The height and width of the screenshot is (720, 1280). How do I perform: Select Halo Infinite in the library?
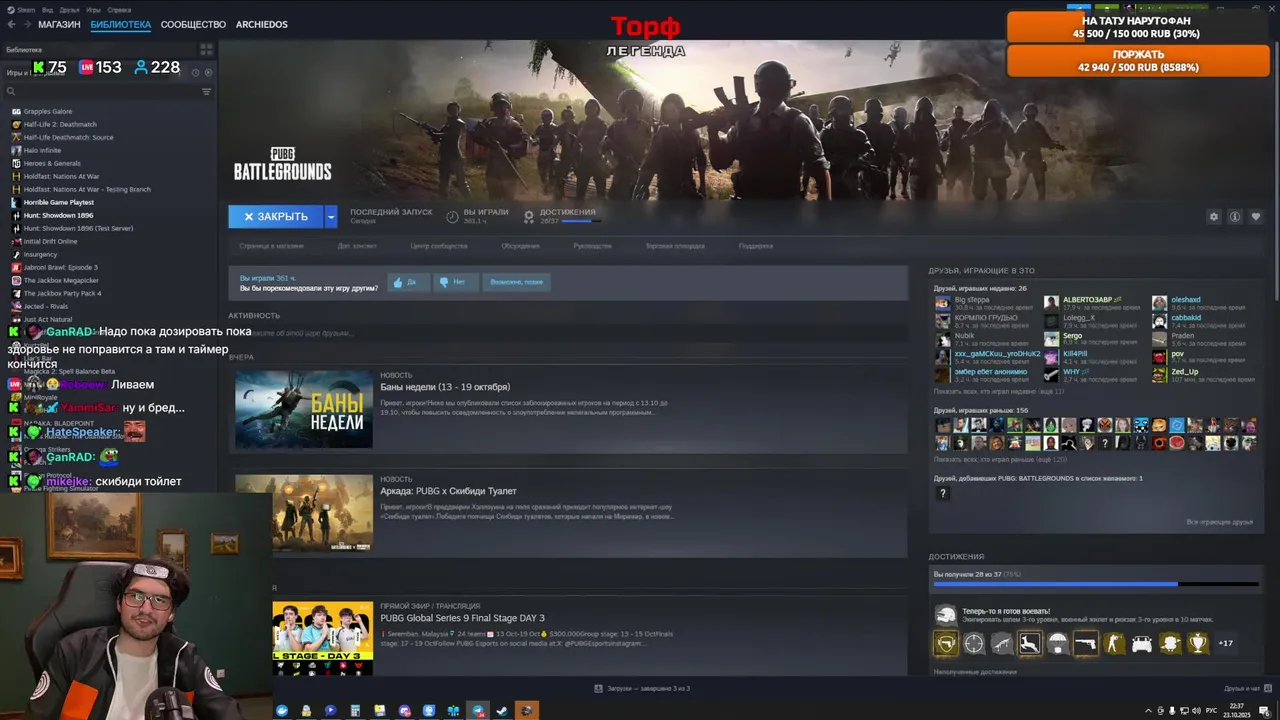(x=42, y=150)
